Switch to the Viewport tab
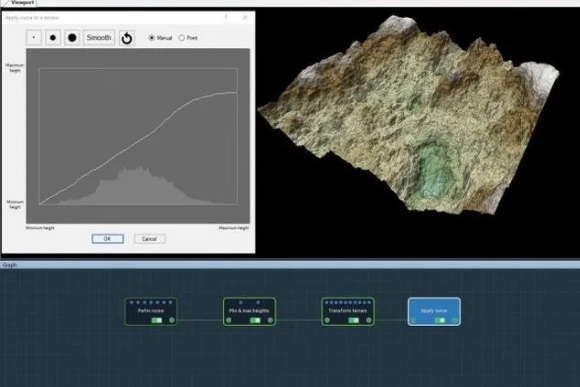The image size is (580, 387). pyautogui.click(x=21, y=3)
